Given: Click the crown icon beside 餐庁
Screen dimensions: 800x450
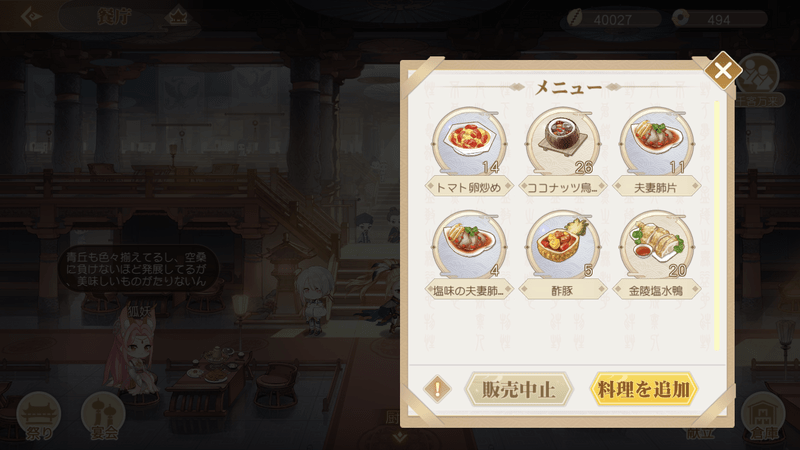Looking at the screenshot, I should tap(177, 17).
